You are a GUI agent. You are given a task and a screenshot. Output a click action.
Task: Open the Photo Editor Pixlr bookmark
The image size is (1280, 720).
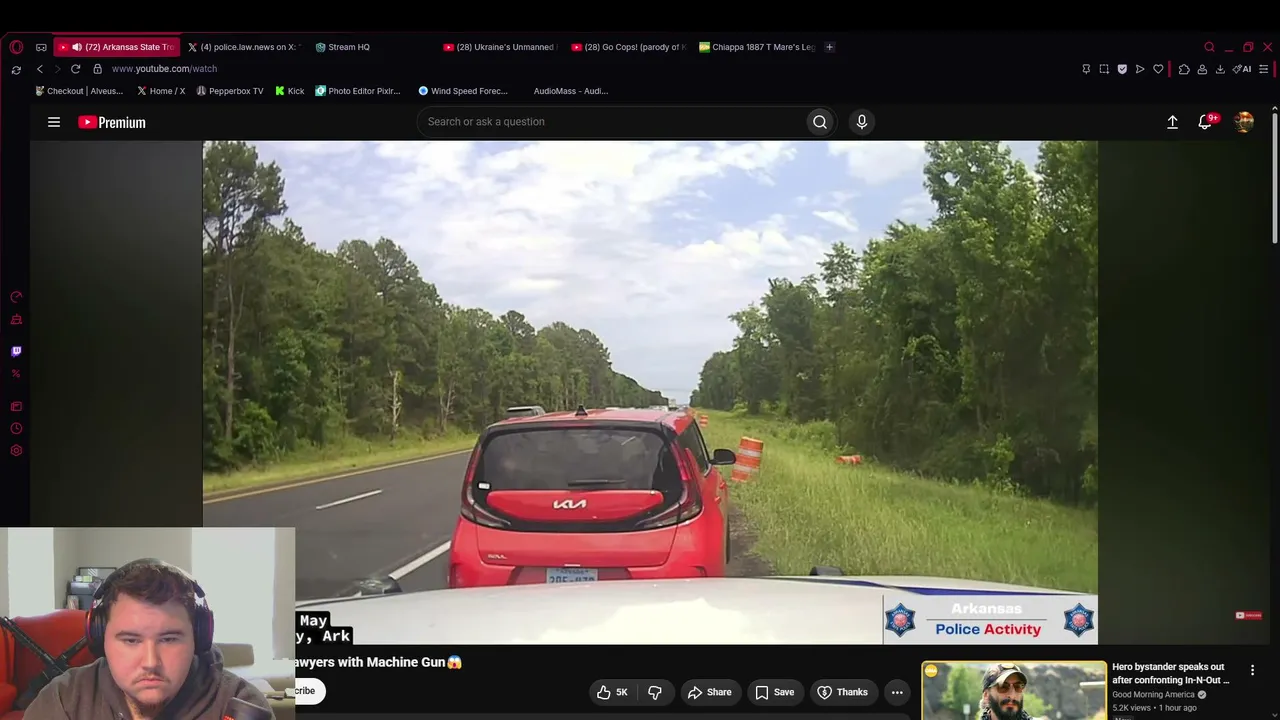(x=358, y=91)
